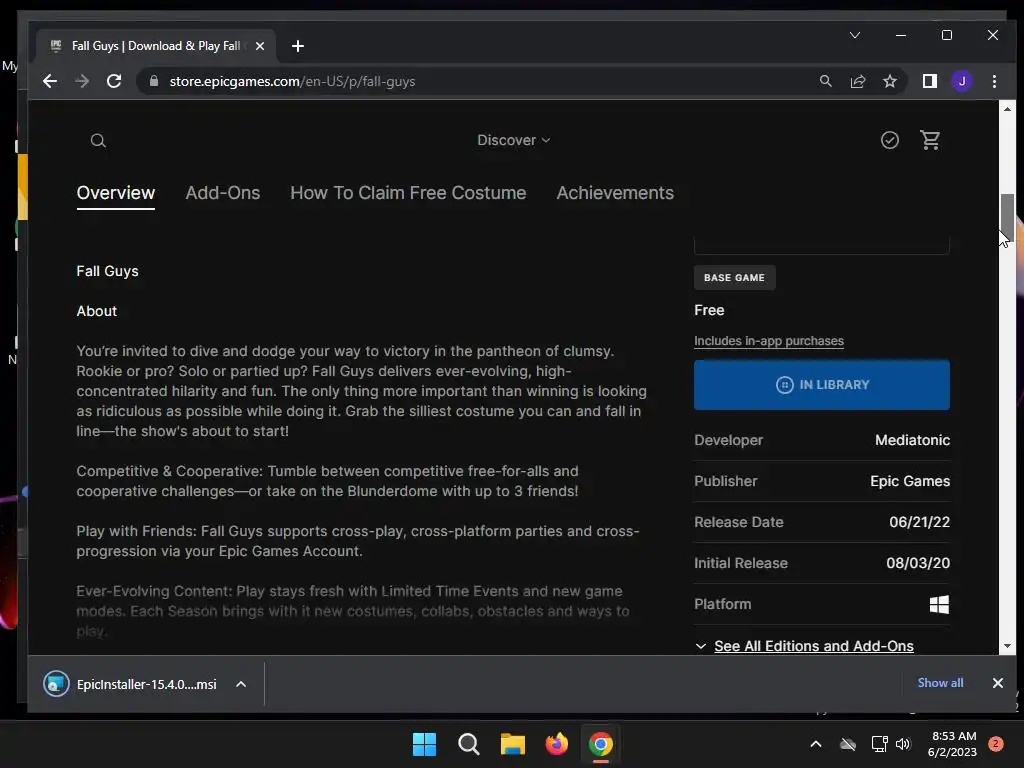Show hidden system tray icons
This screenshot has height=768, width=1024.
click(816, 744)
